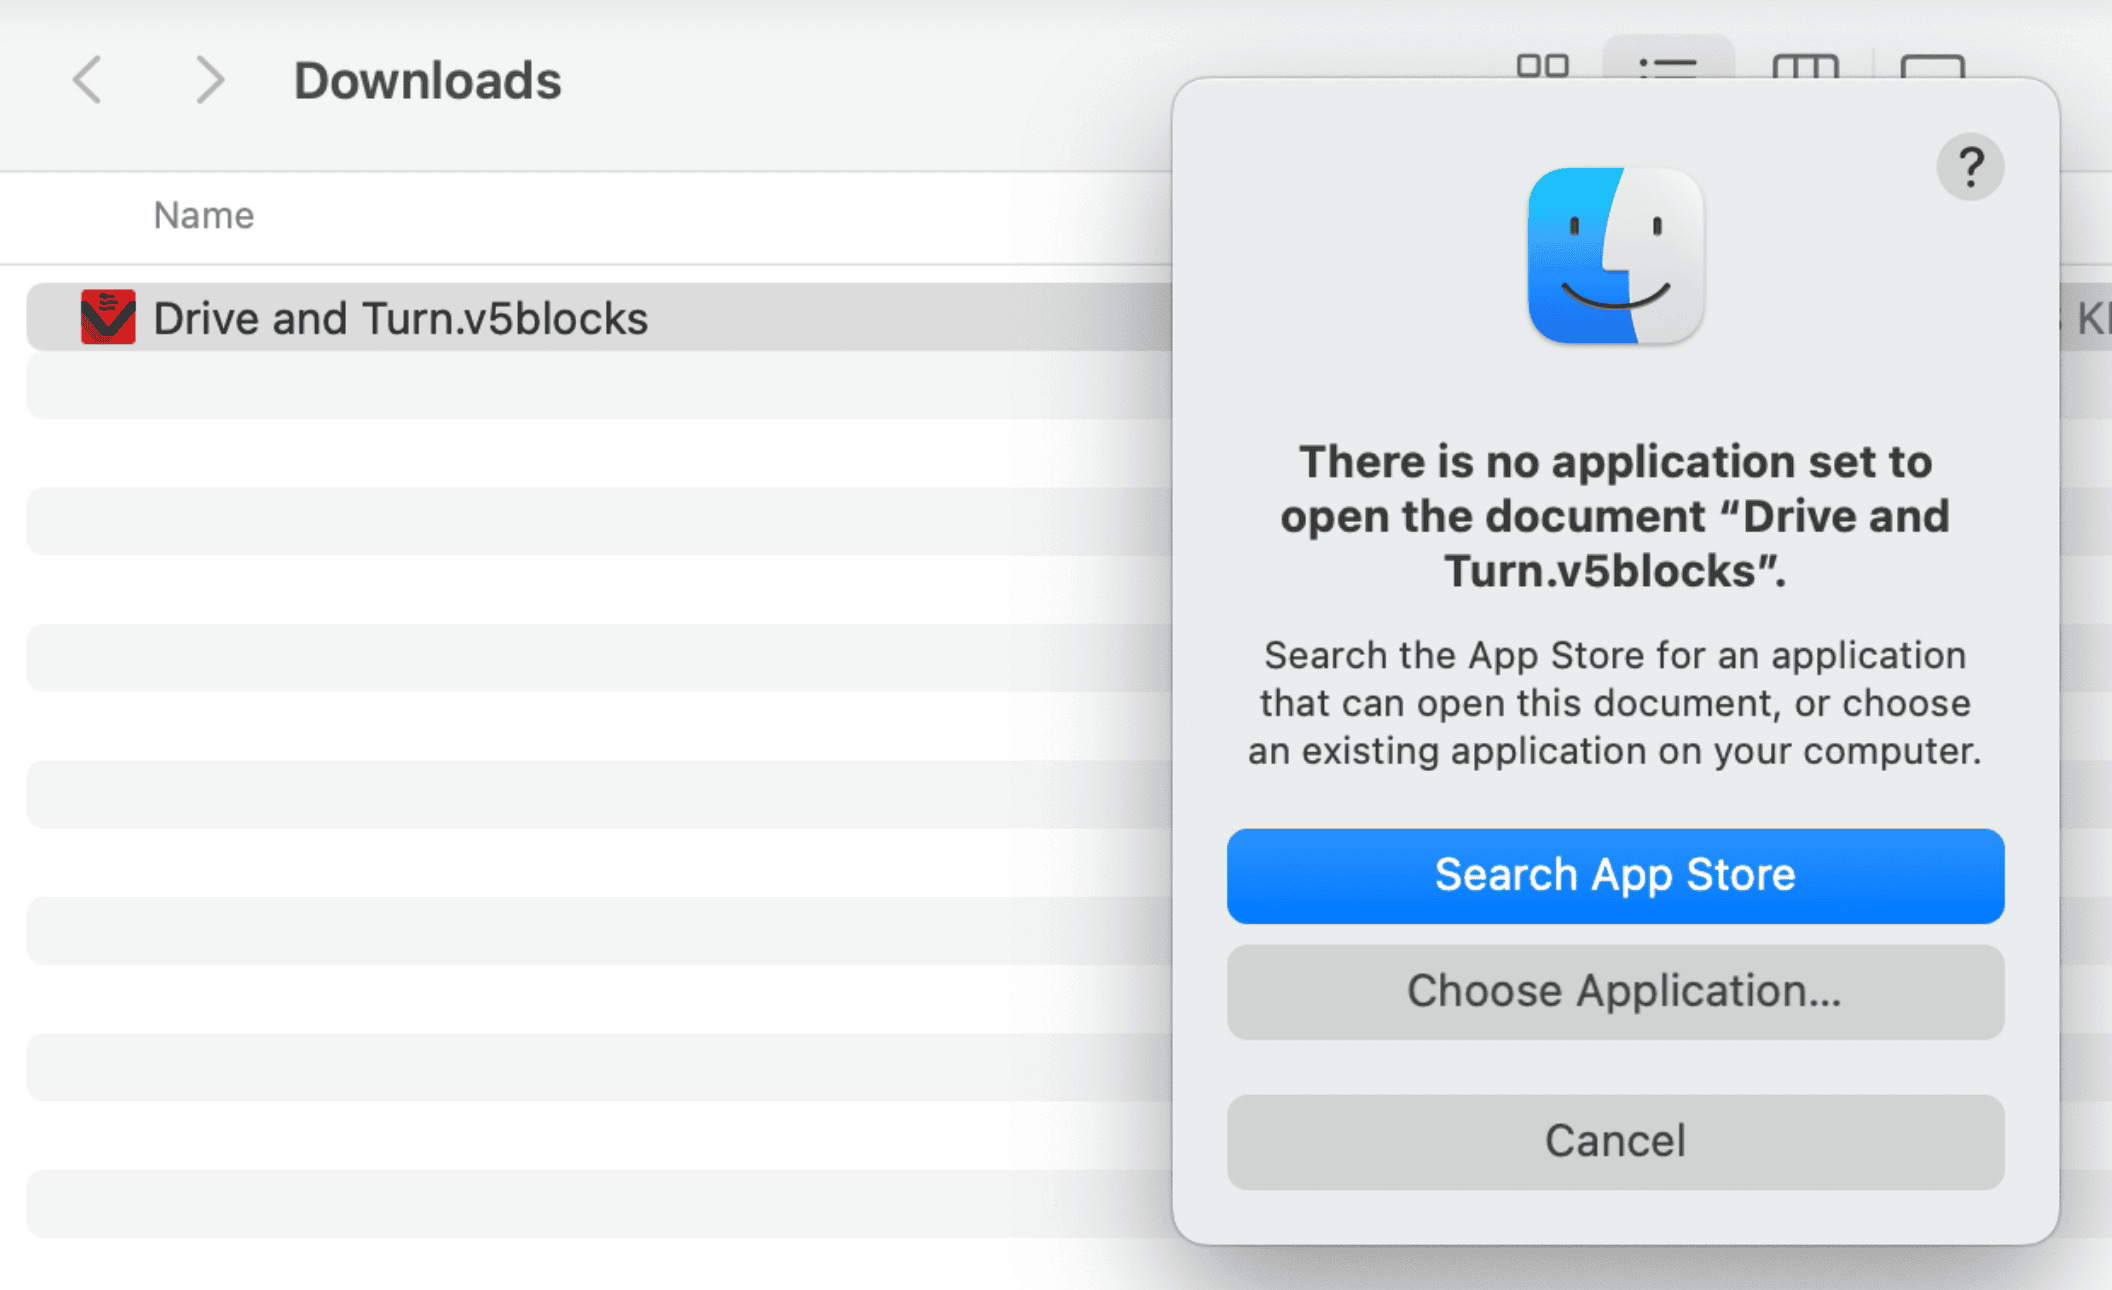Screen dimensions: 2112x1290
Task: Click Search App Store
Action: pyautogui.click(x=1614, y=874)
